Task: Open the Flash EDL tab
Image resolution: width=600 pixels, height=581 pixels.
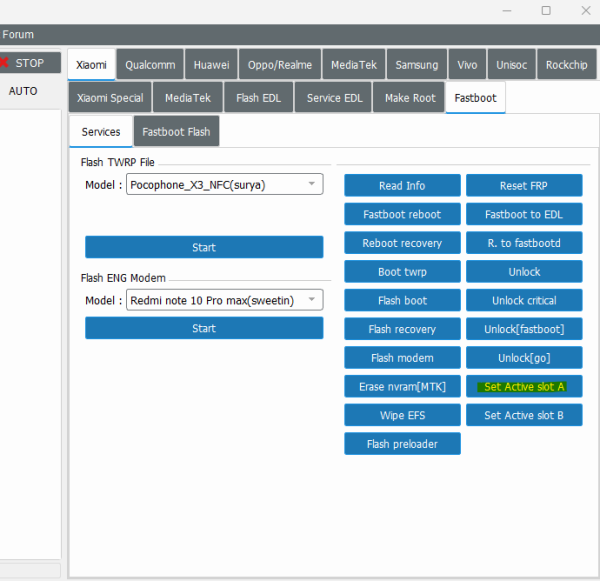Action: (x=259, y=98)
